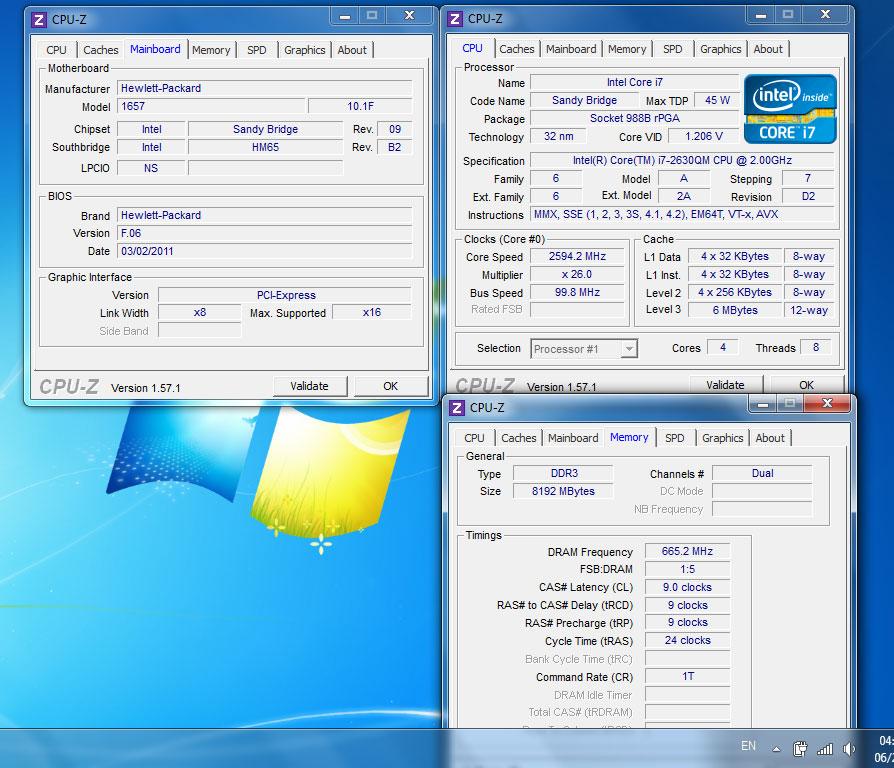Image resolution: width=894 pixels, height=768 pixels.
Task: Click the Link Width x8 value
Action: coord(200,312)
